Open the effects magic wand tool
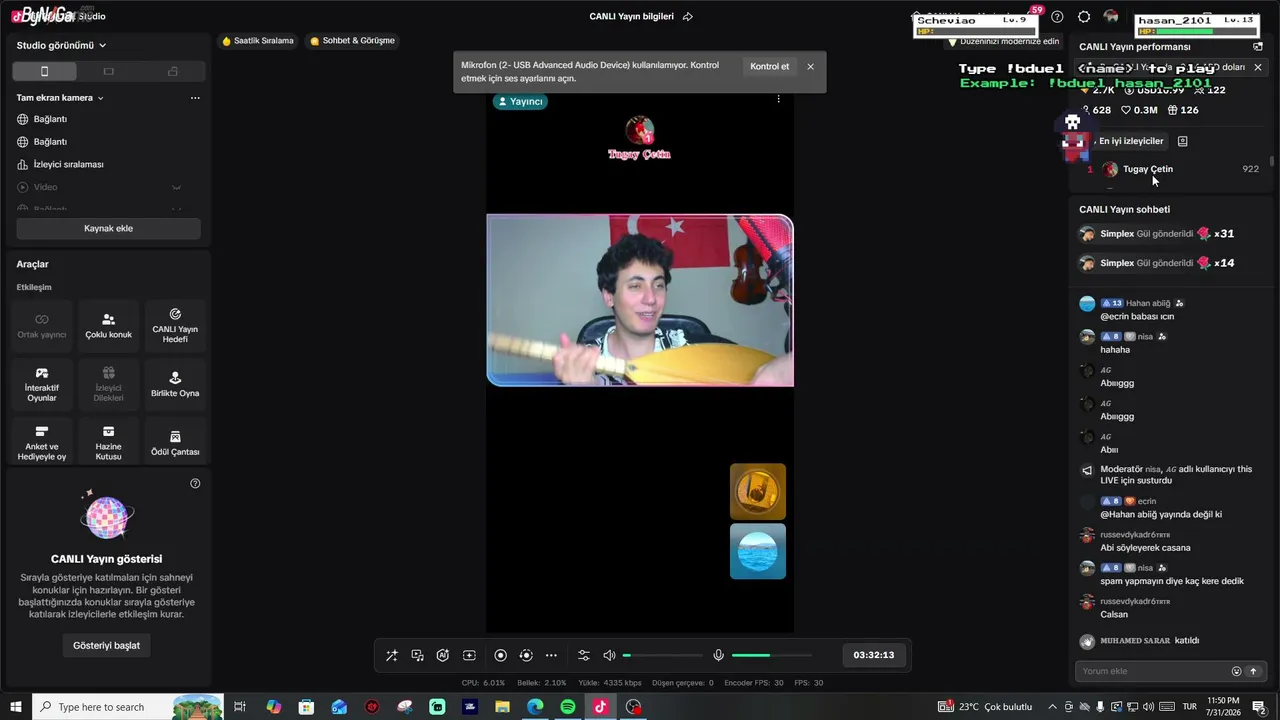Viewport: 1280px width, 720px height. pos(392,655)
